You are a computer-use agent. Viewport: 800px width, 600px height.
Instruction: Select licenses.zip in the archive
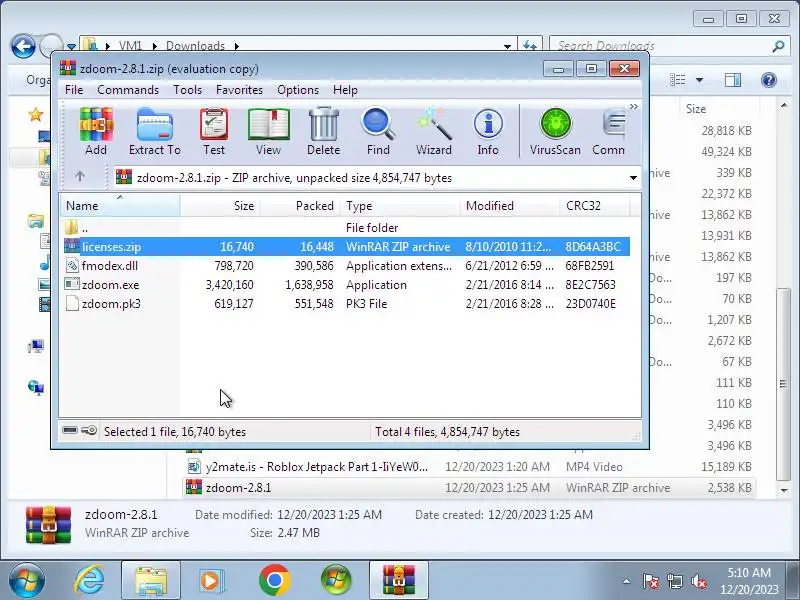tap(347, 246)
